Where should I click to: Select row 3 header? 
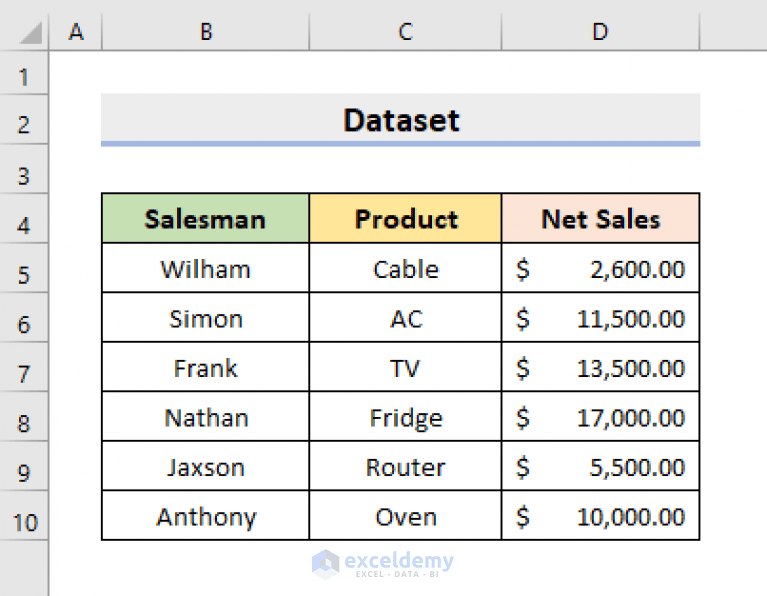coord(24,169)
